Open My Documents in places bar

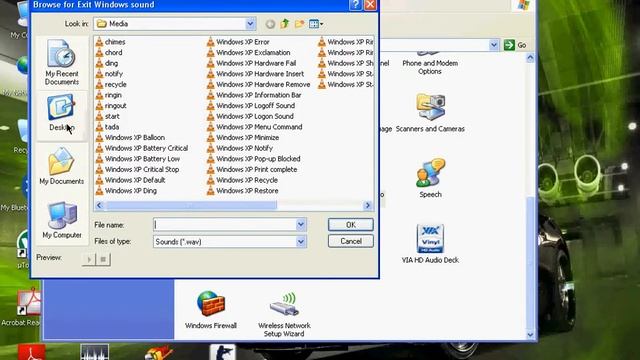62,166
